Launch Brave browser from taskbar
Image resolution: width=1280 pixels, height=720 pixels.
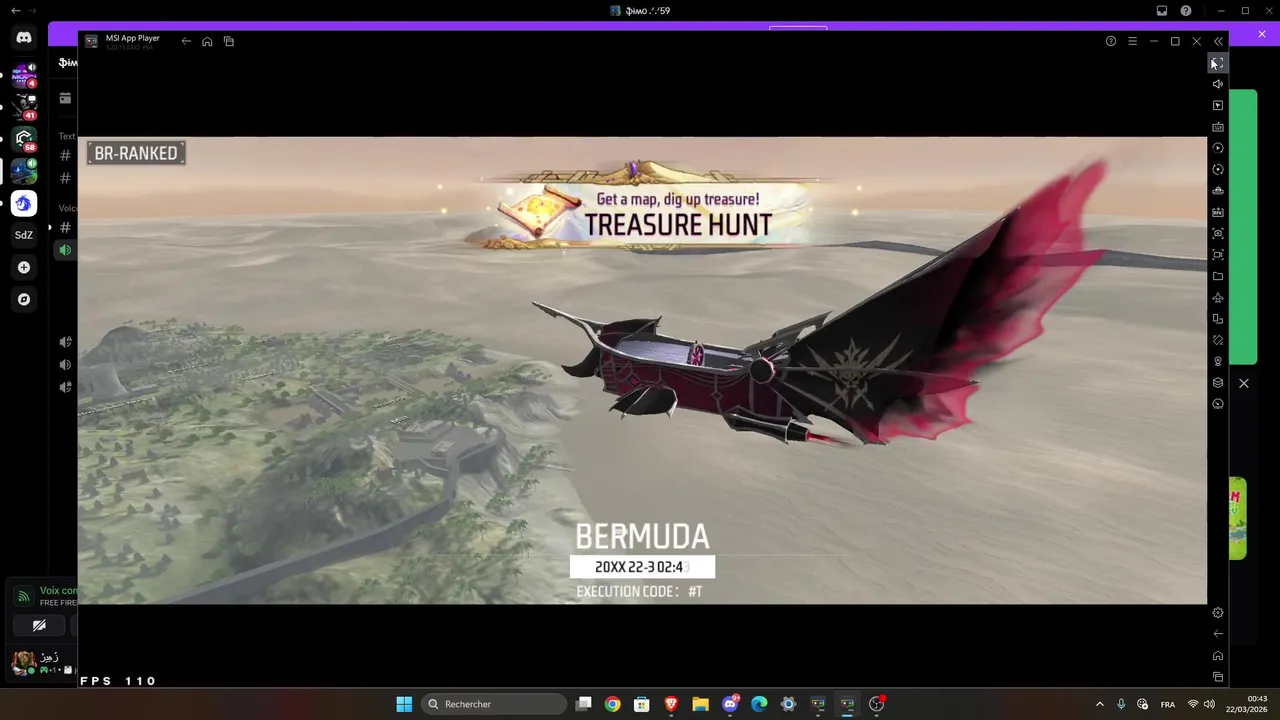671,704
